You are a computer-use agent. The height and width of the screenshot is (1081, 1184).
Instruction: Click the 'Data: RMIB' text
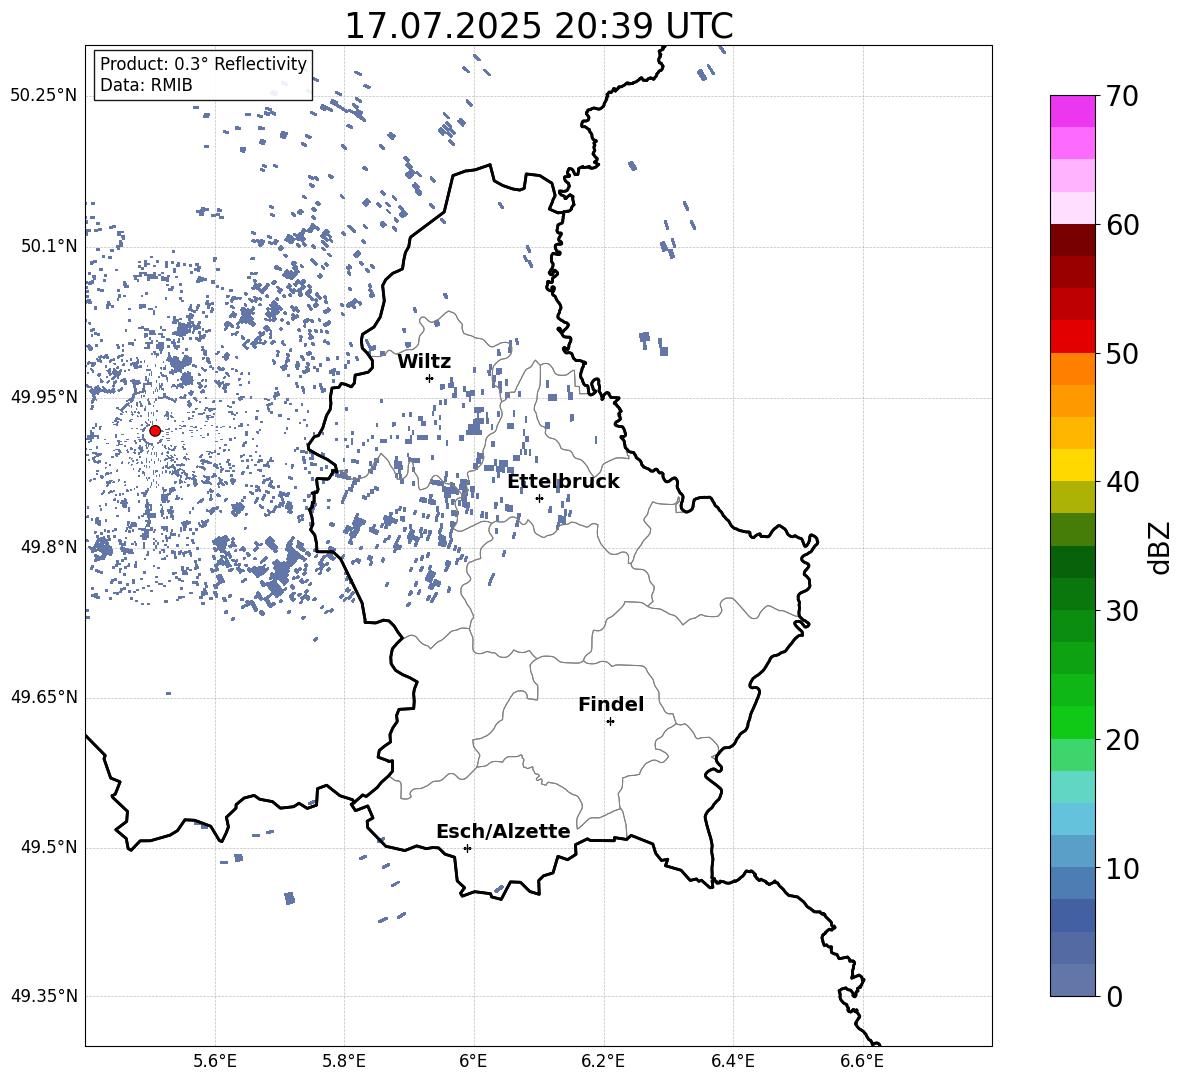click(x=146, y=85)
